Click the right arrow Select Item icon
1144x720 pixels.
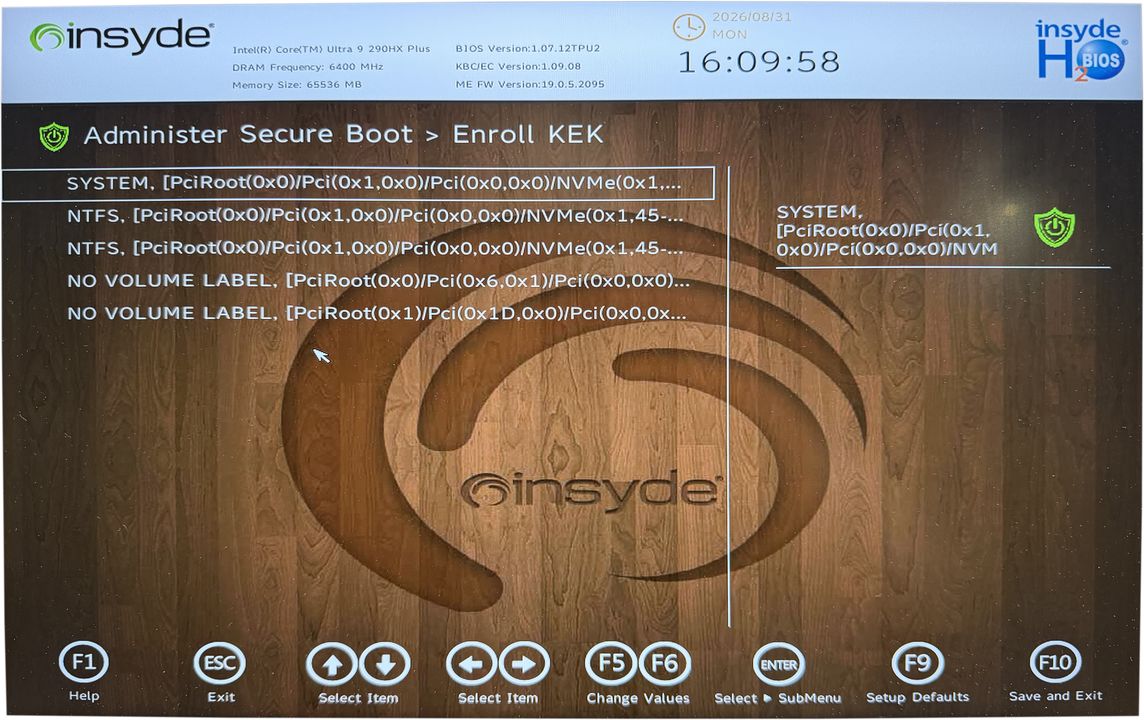[x=524, y=664]
